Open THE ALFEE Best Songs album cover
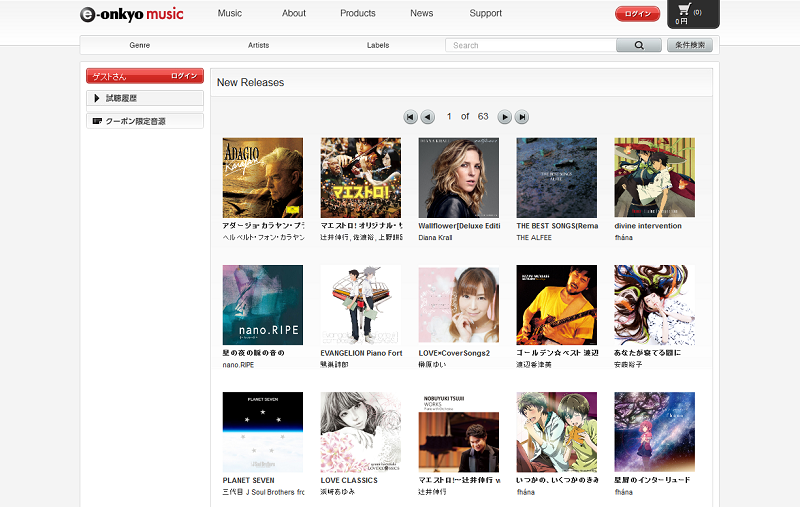This screenshot has width=800, height=507. tap(557, 178)
